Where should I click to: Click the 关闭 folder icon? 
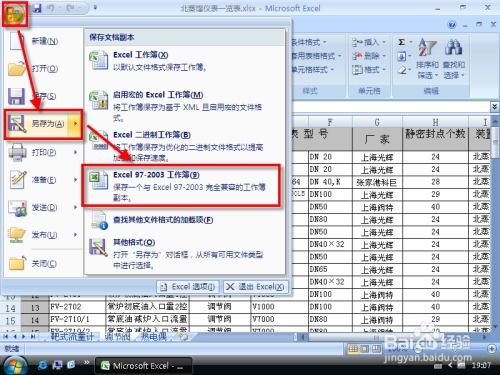point(17,263)
